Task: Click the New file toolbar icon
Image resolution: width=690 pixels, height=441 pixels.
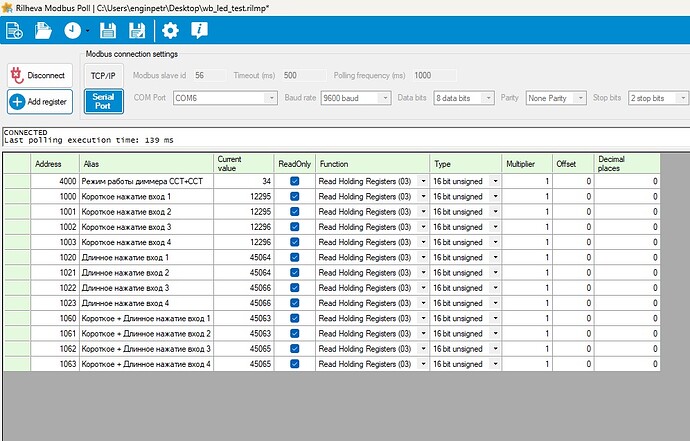Action: (14, 31)
